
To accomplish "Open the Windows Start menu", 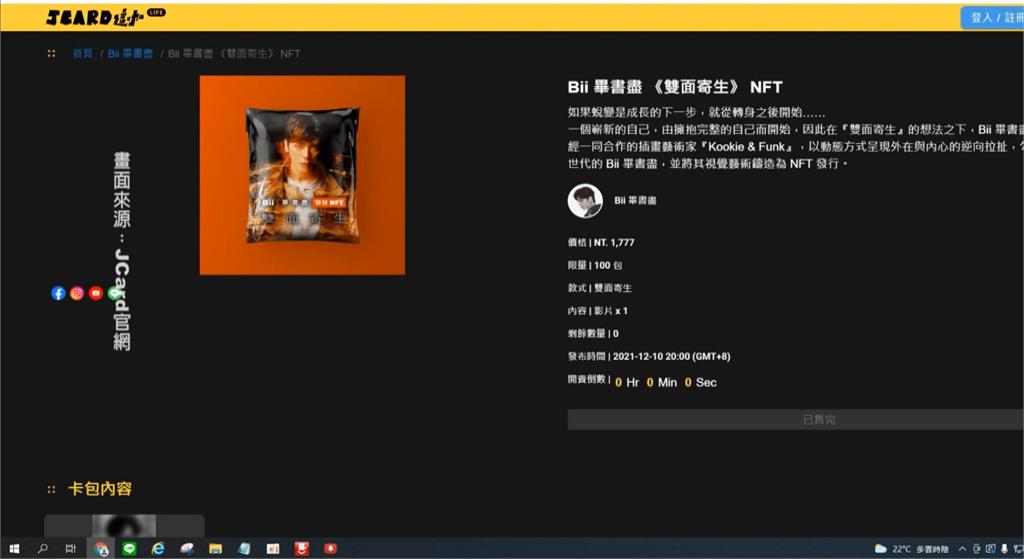I will click(14, 549).
